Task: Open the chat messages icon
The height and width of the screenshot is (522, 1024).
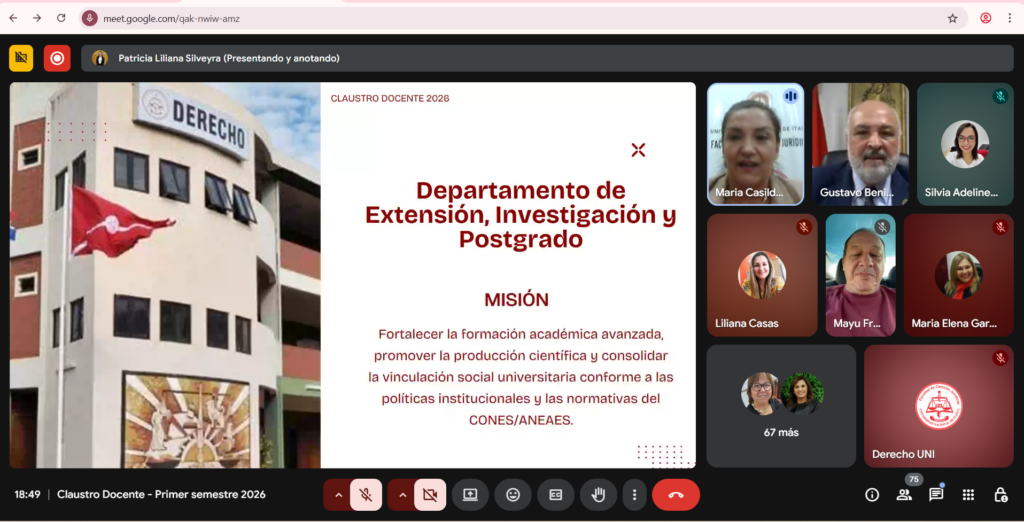Action: tap(936, 495)
